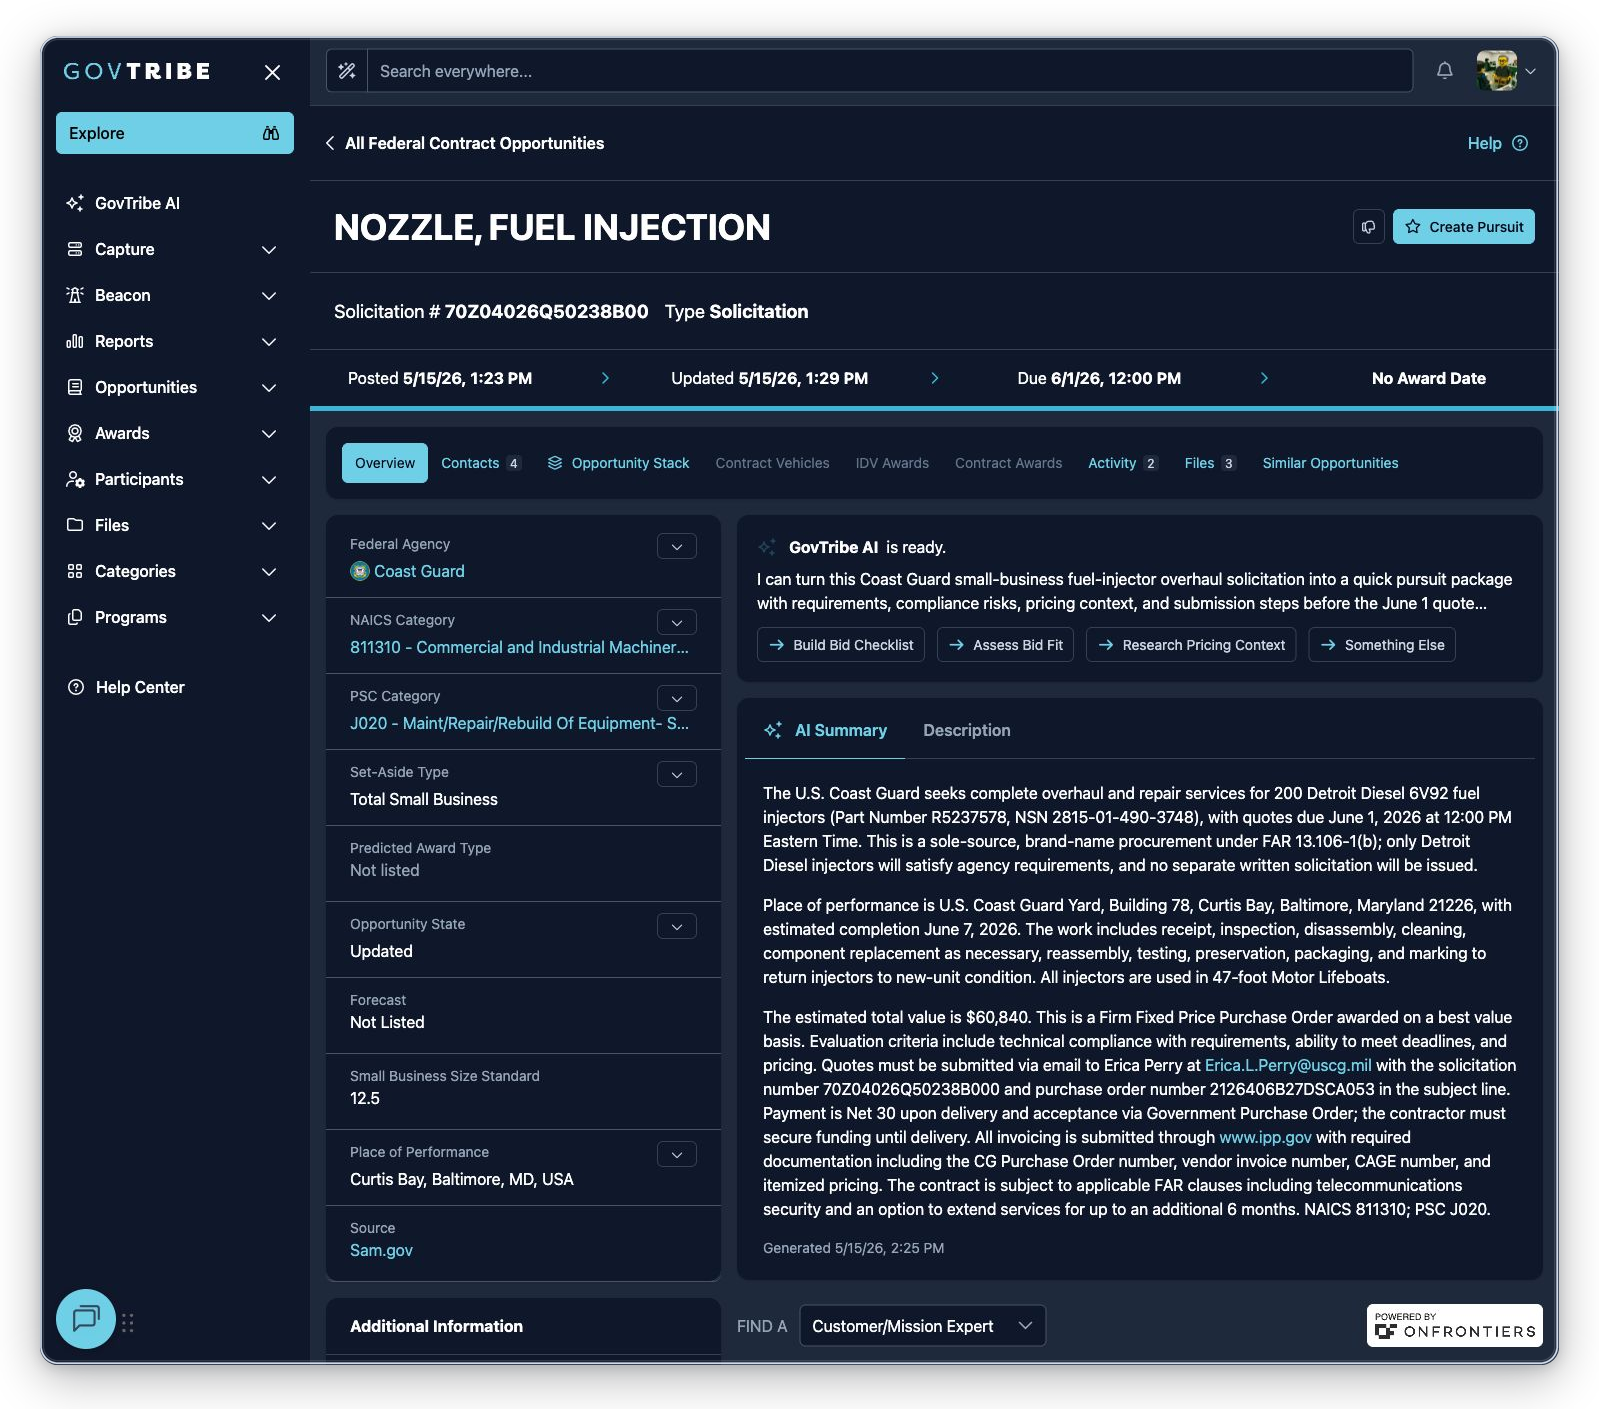Click the GovTribe logo
Image resolution: width=1599 pixels, height=1409 pixels.
coord(137,71)
